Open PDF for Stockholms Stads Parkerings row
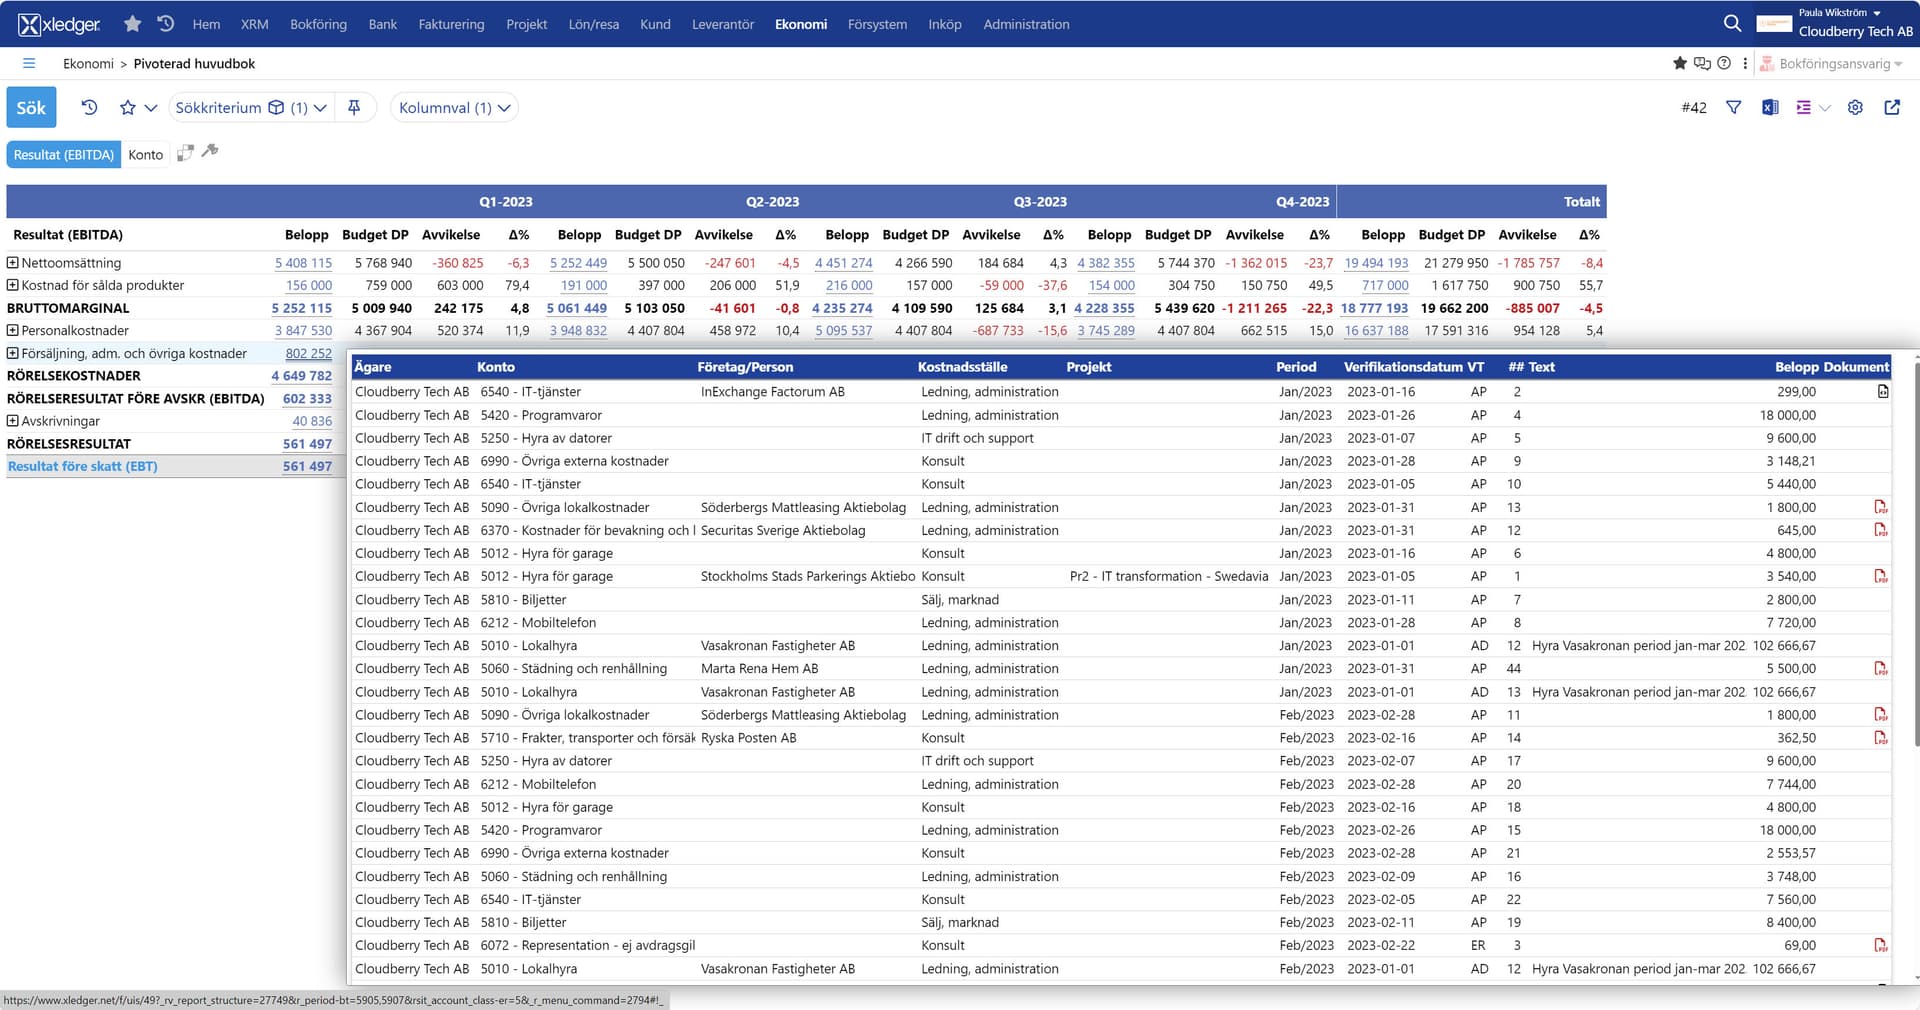 pos(1881,576)
